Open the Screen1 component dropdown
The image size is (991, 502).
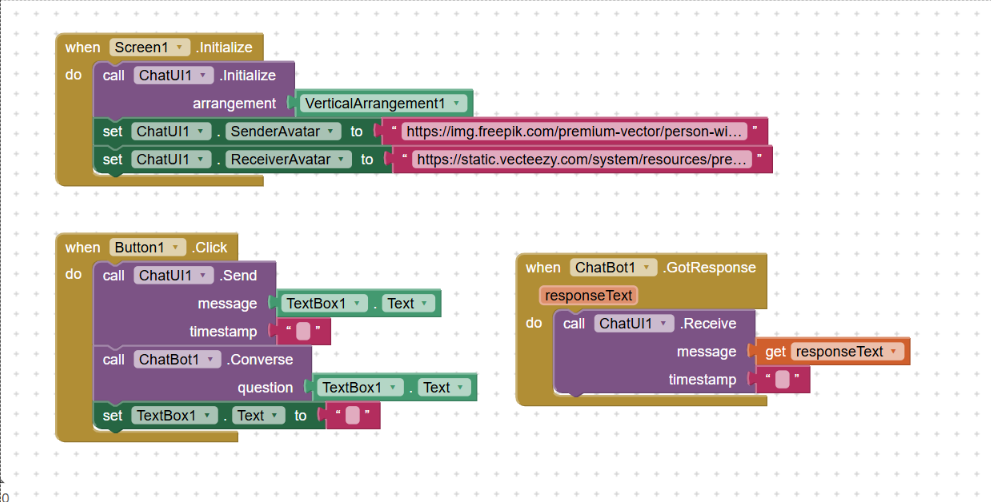point(179,47)
